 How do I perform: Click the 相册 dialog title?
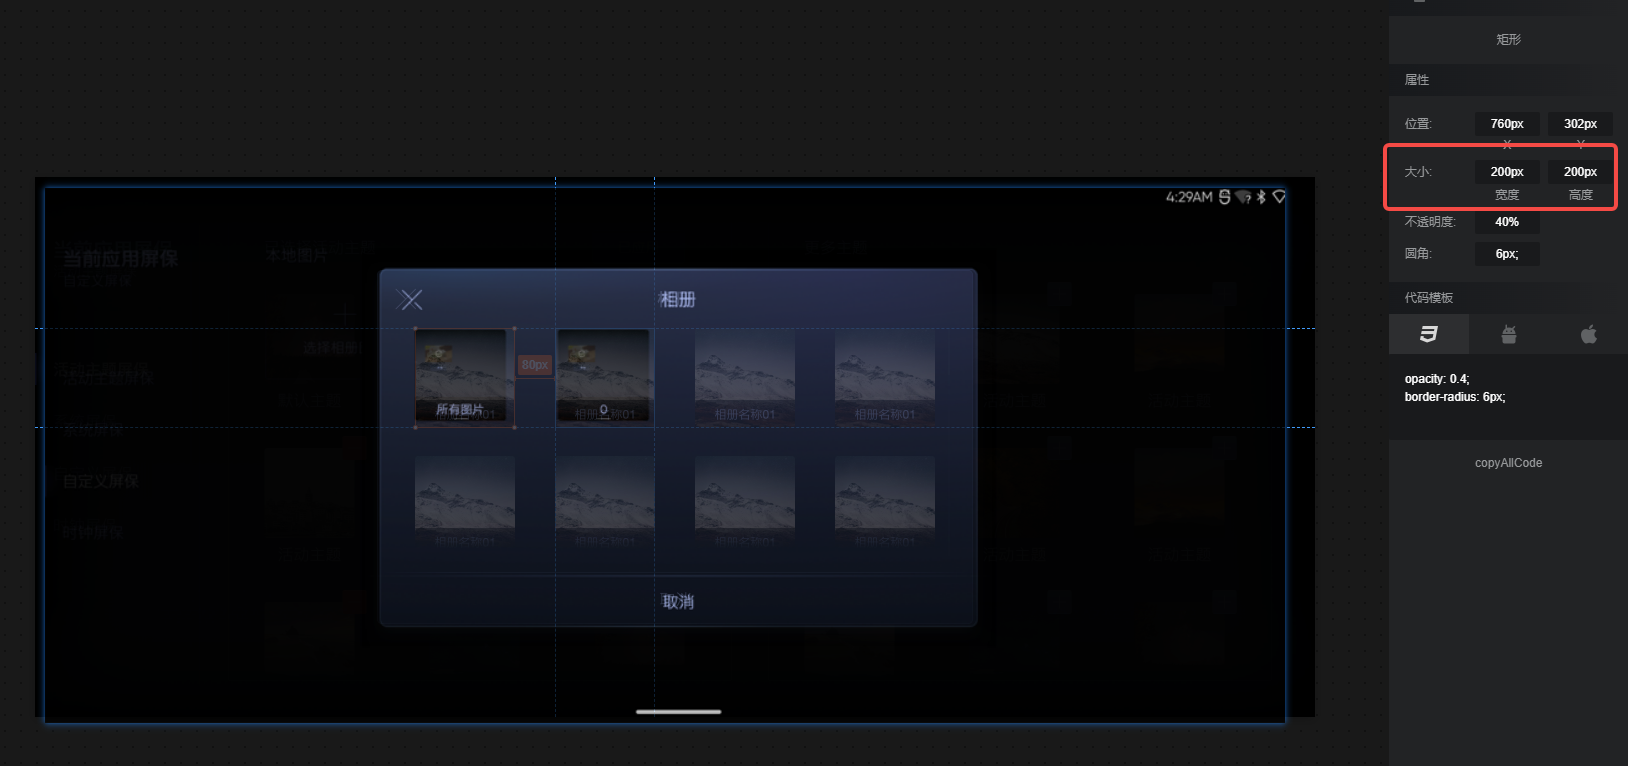677,299
